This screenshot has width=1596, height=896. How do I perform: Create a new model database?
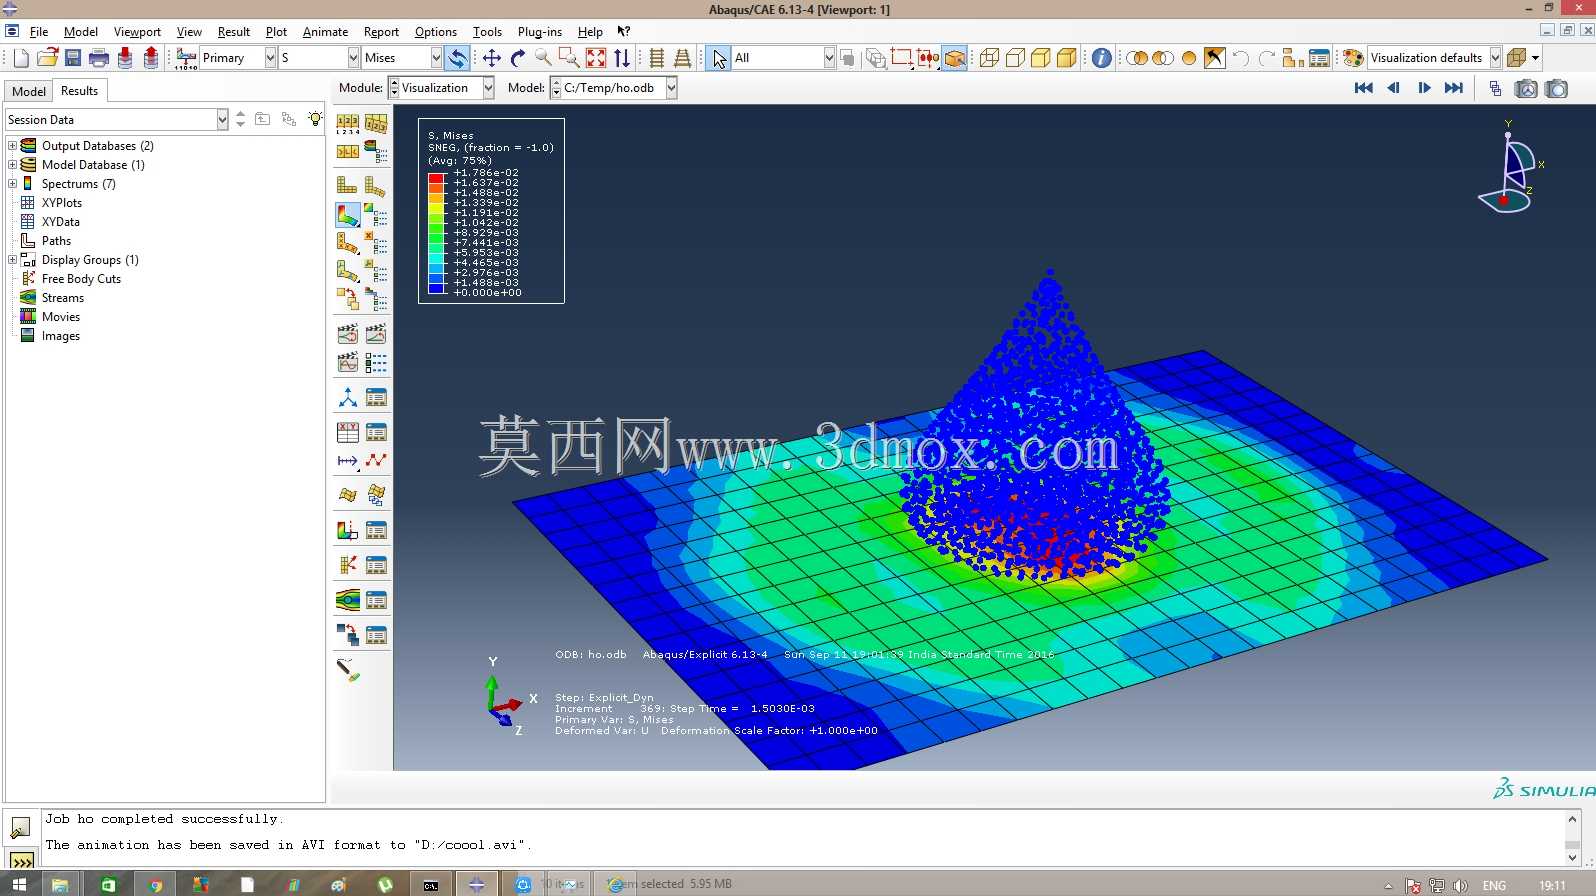[x=21, y=58]
